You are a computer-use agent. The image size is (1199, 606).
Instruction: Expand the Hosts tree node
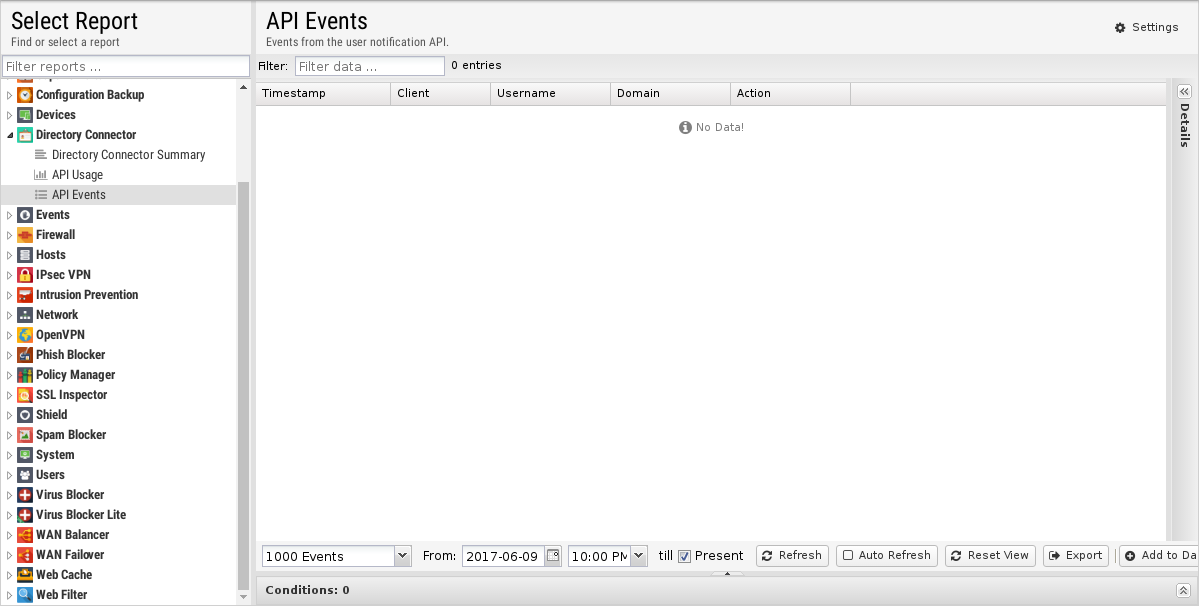pyautogui.click(x=10, y=254)
